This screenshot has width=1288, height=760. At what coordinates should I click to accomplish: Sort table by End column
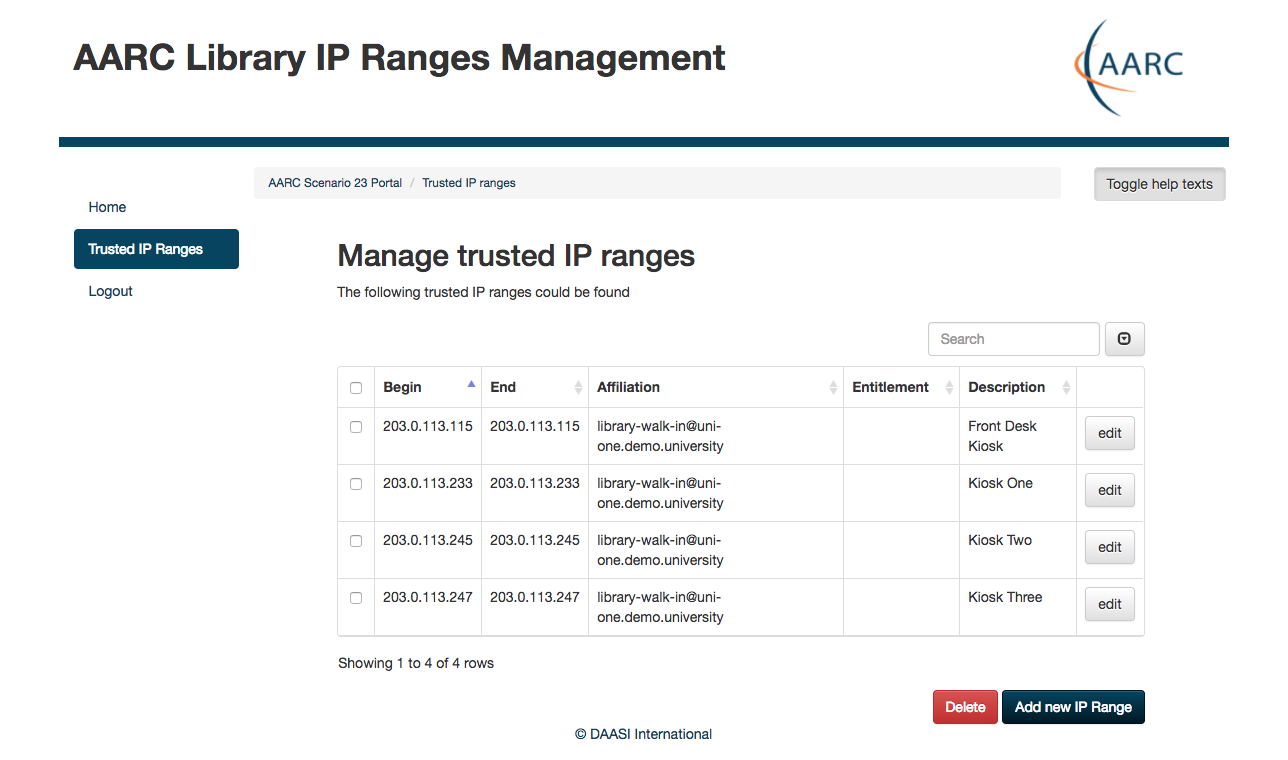tap(535, 387)
